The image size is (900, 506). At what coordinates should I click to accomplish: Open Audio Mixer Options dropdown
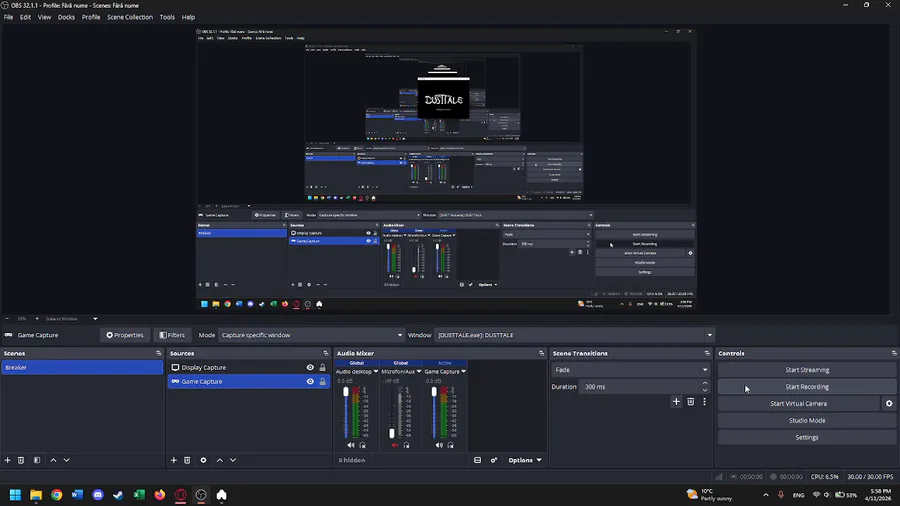[x=525, y=460]
